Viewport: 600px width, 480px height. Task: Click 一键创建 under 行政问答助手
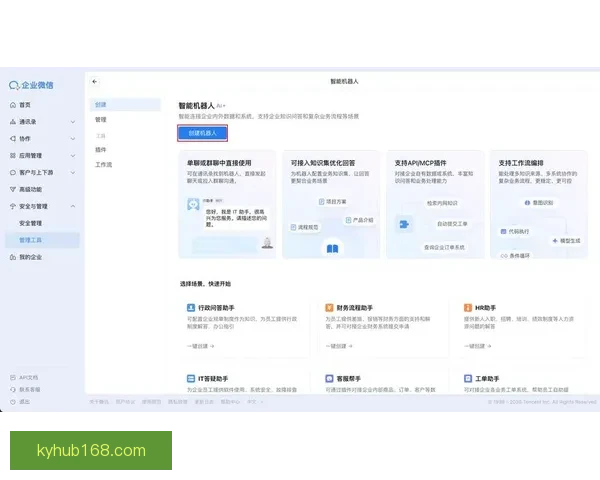pos(201,346)
